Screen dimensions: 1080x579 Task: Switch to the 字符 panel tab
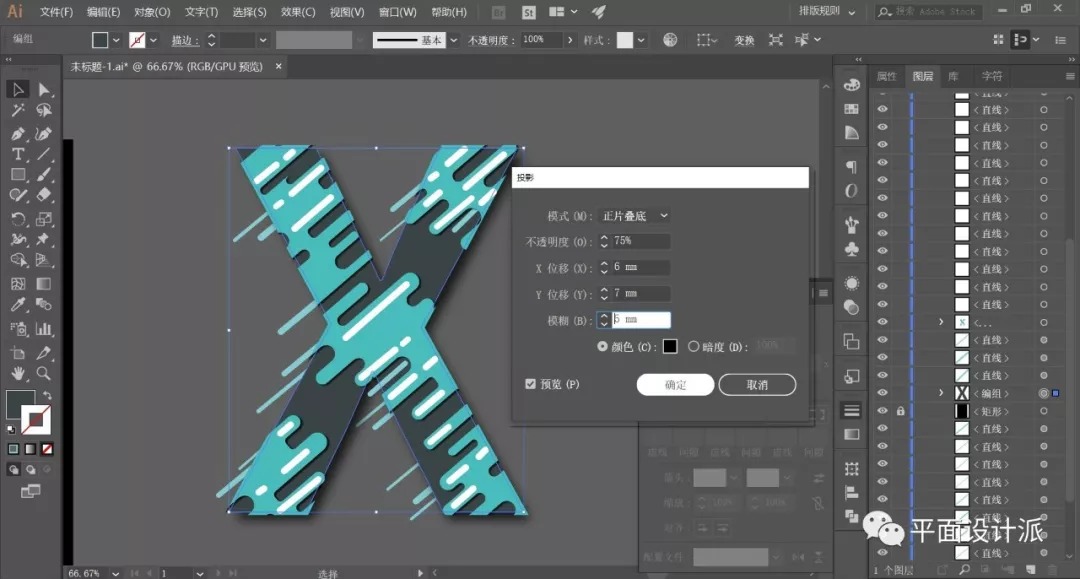[992, 76]
